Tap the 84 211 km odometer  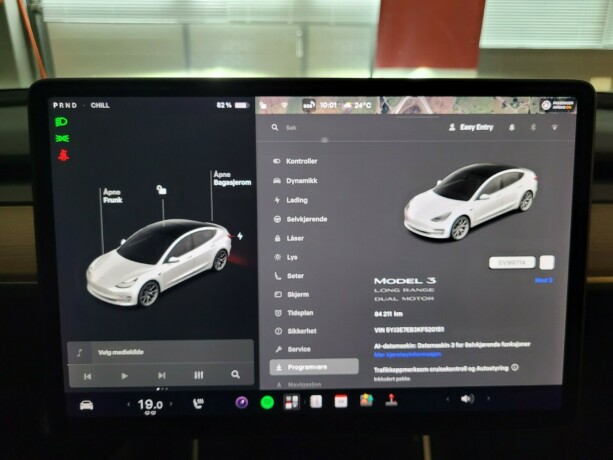[388, 314]
